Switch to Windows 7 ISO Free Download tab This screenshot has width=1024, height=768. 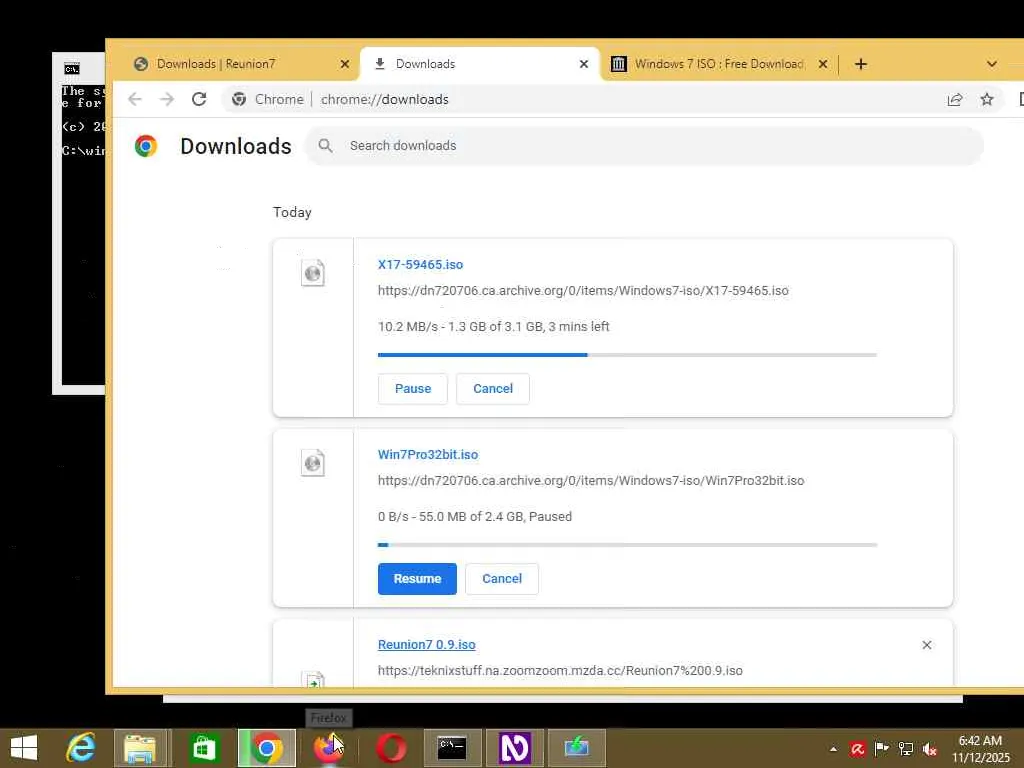point(718,64)
